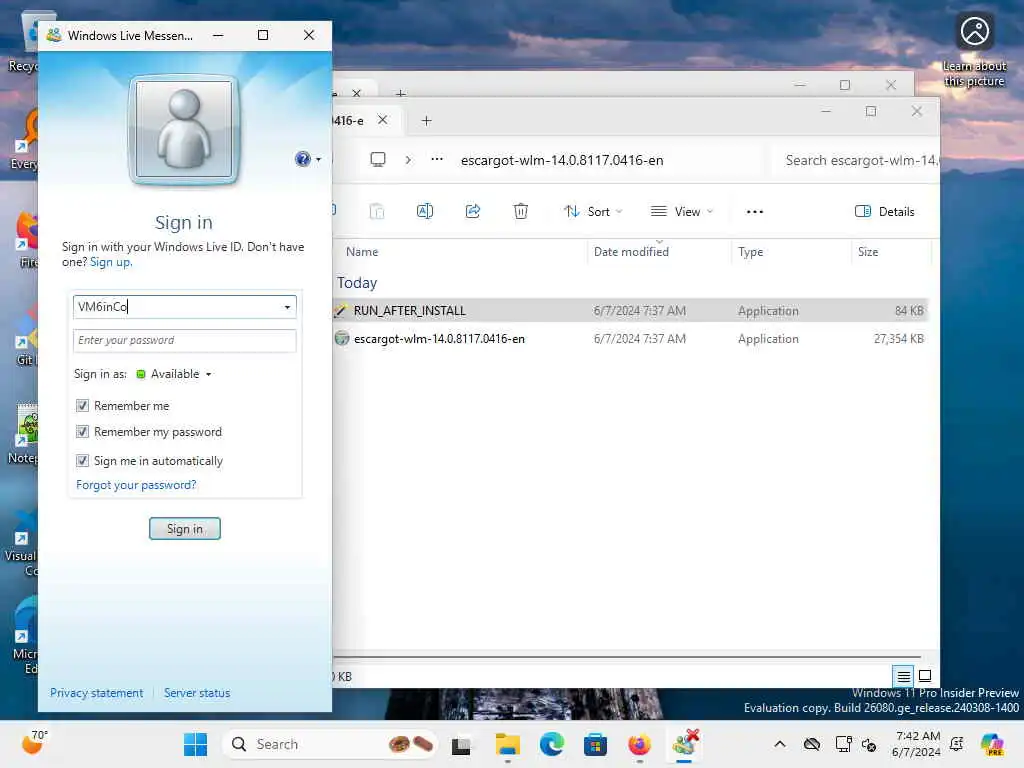Click the escargot-wlm-14.0.8117.0416-en path breadcrumb
Image resolution: width=1024 pixels, height=768 pixels.
point(562,160)
